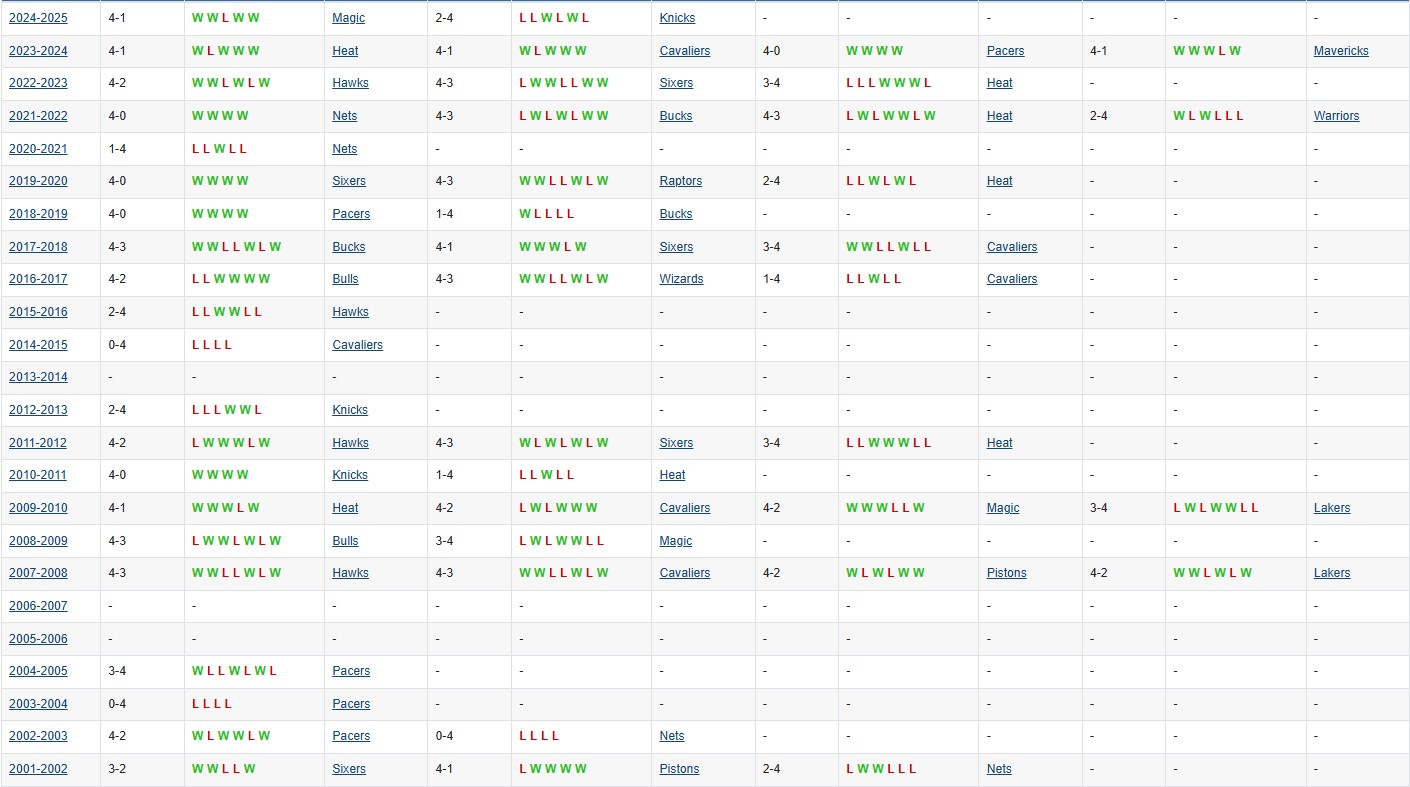Select the Raptors team link
1410x787 pixels.
[680, 181]
